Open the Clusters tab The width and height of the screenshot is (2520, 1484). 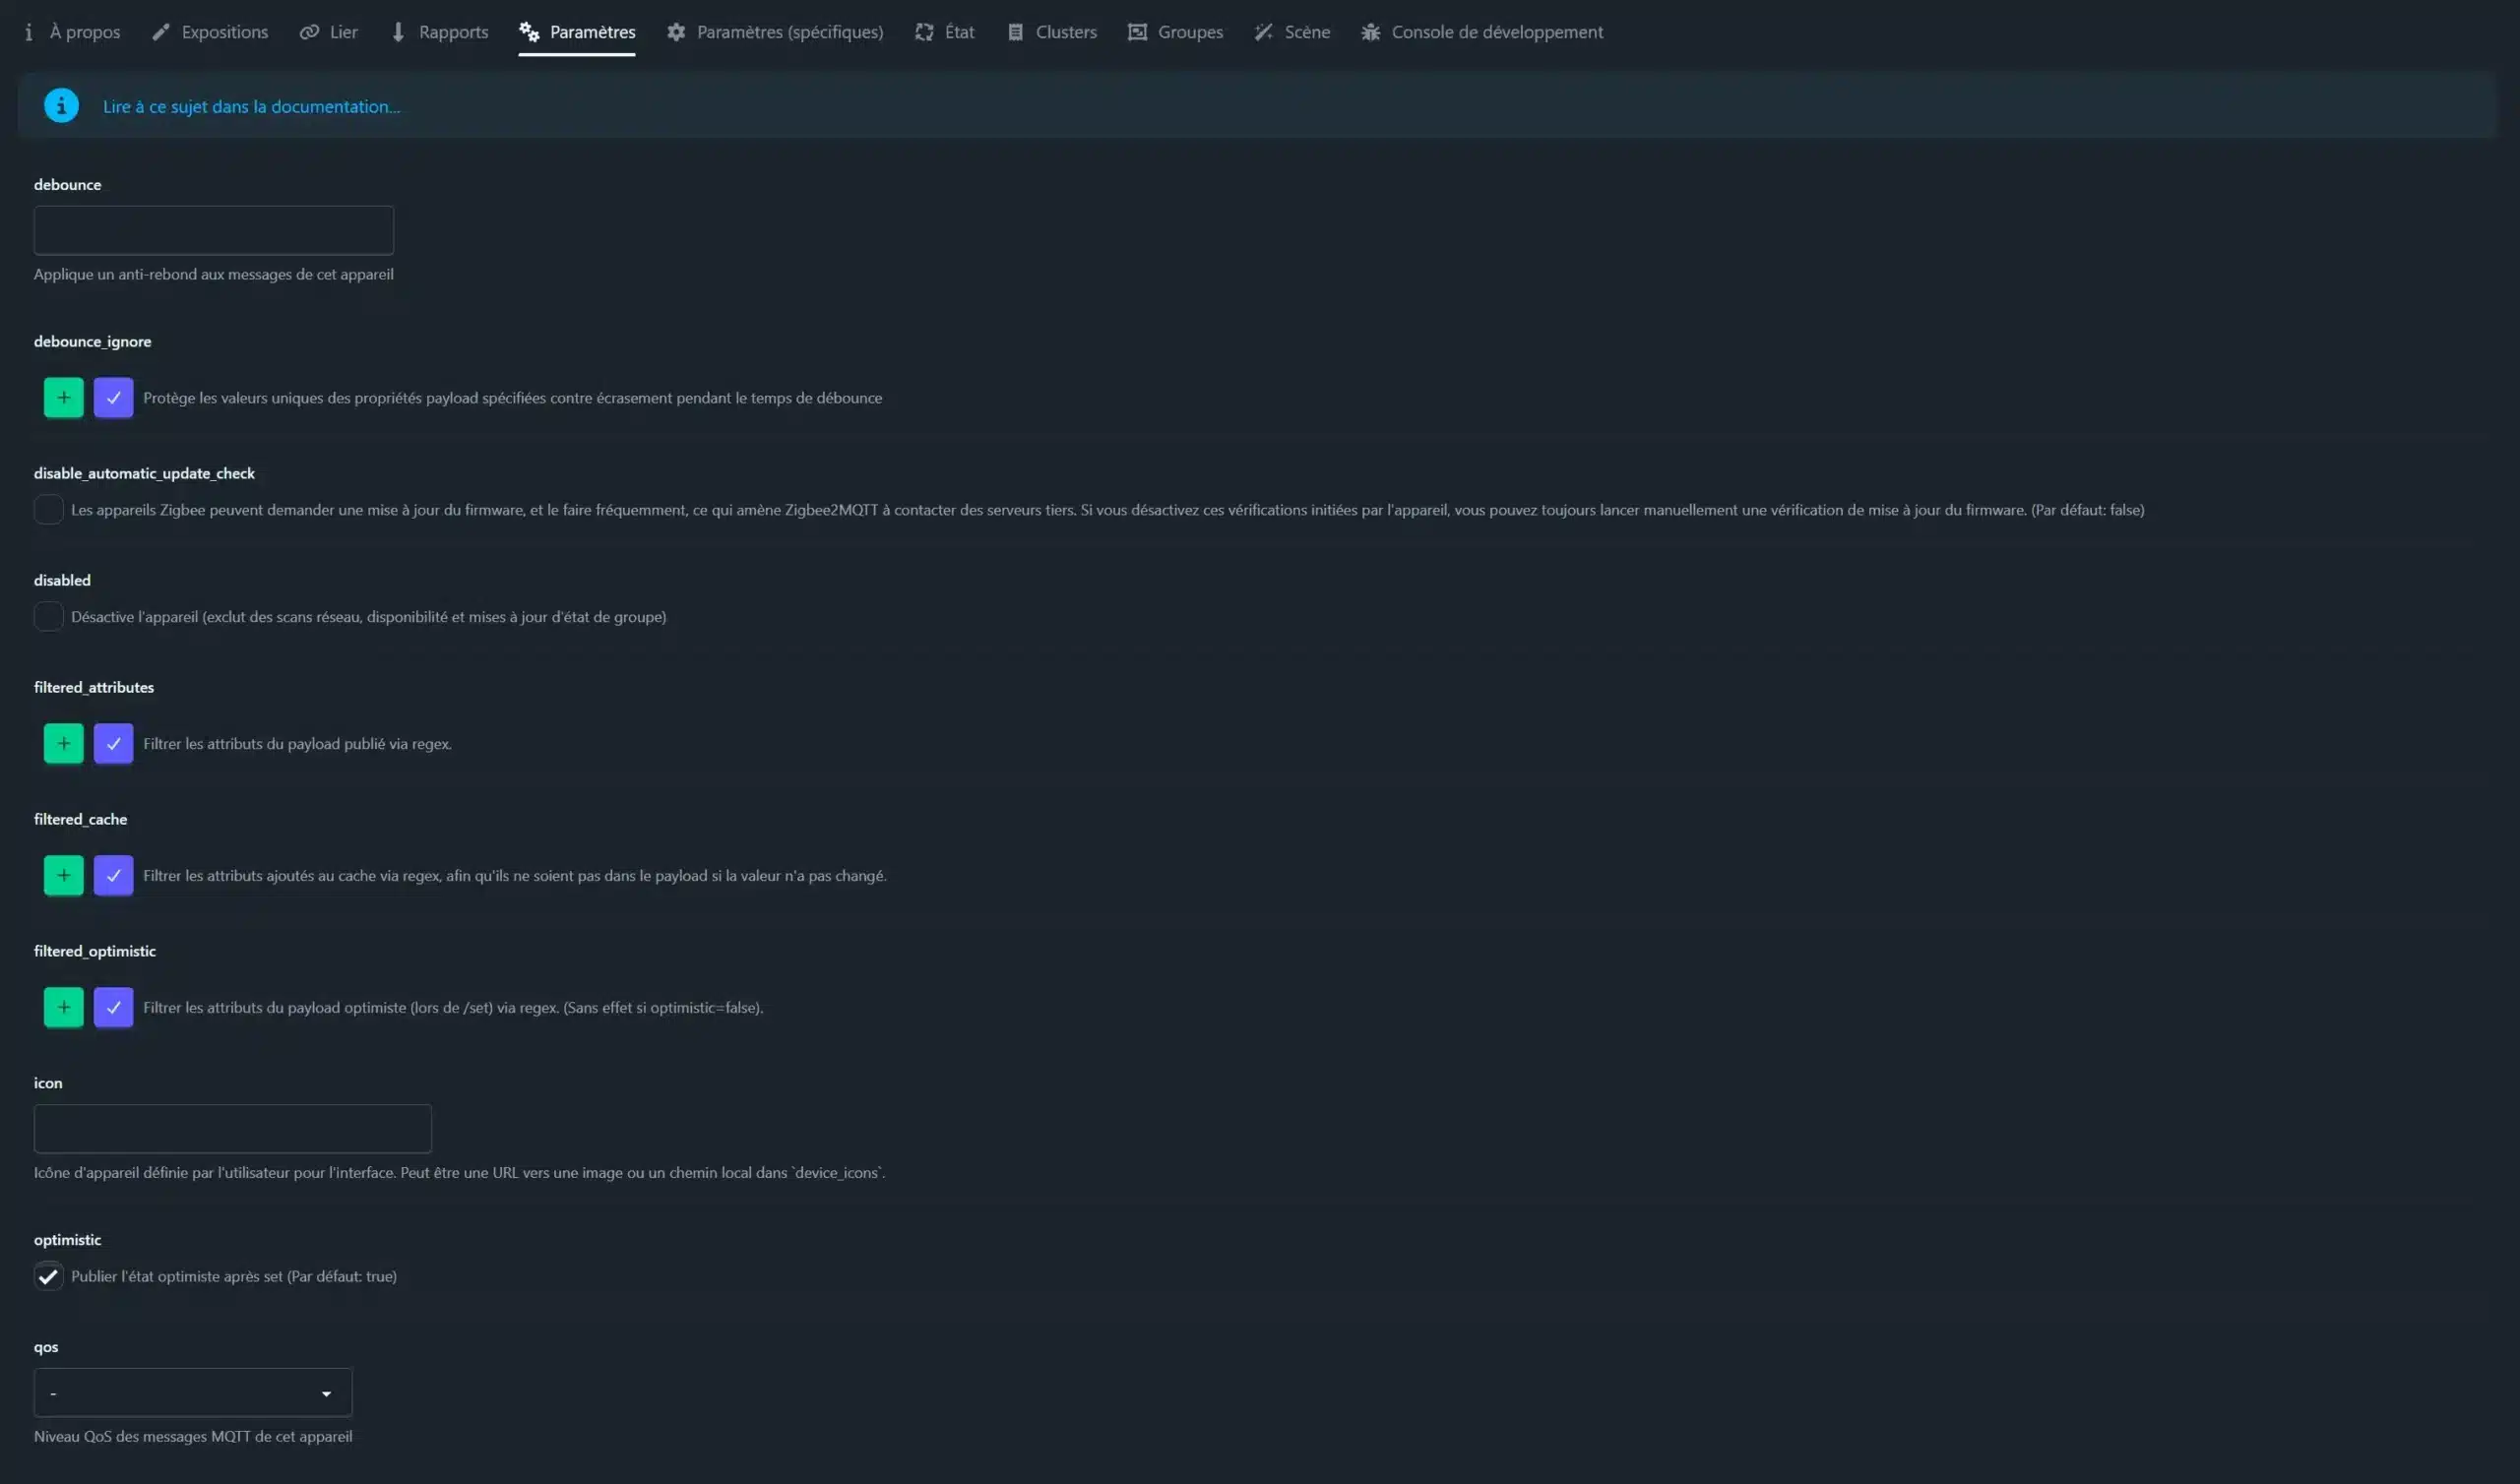pos(1052,32)
